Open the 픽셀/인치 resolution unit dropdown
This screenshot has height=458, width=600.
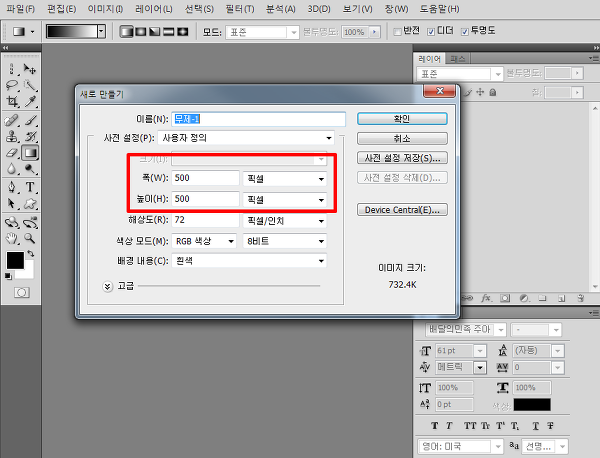click(285, 221)
